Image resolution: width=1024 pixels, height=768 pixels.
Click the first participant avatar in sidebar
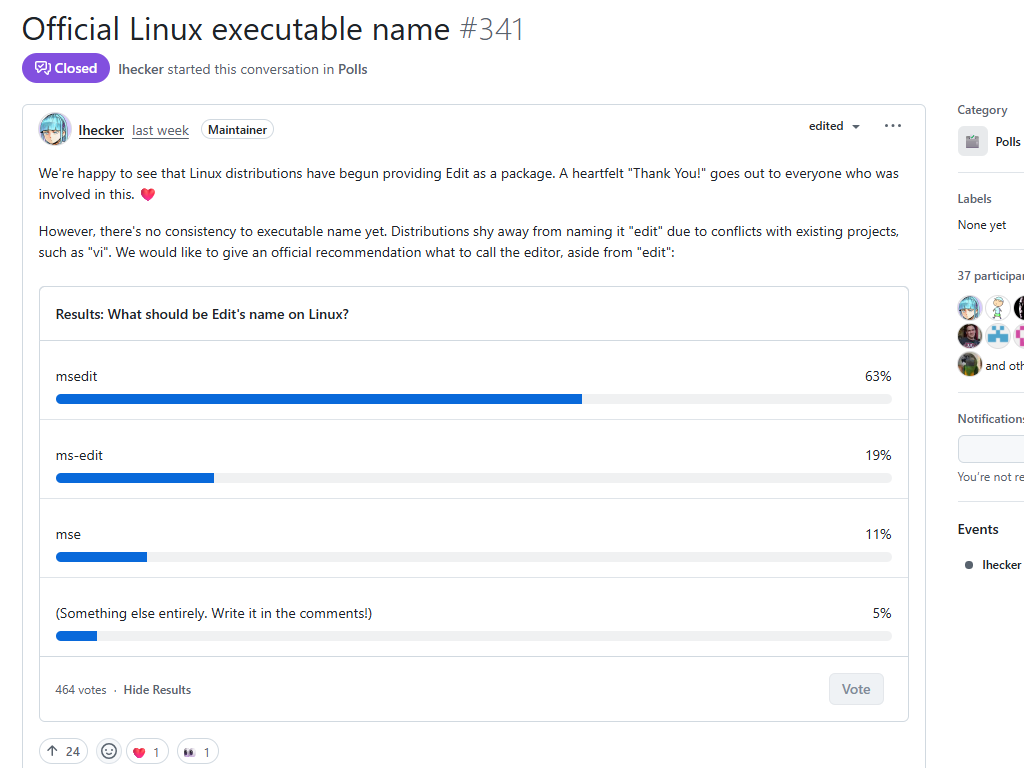click(969, 307)
